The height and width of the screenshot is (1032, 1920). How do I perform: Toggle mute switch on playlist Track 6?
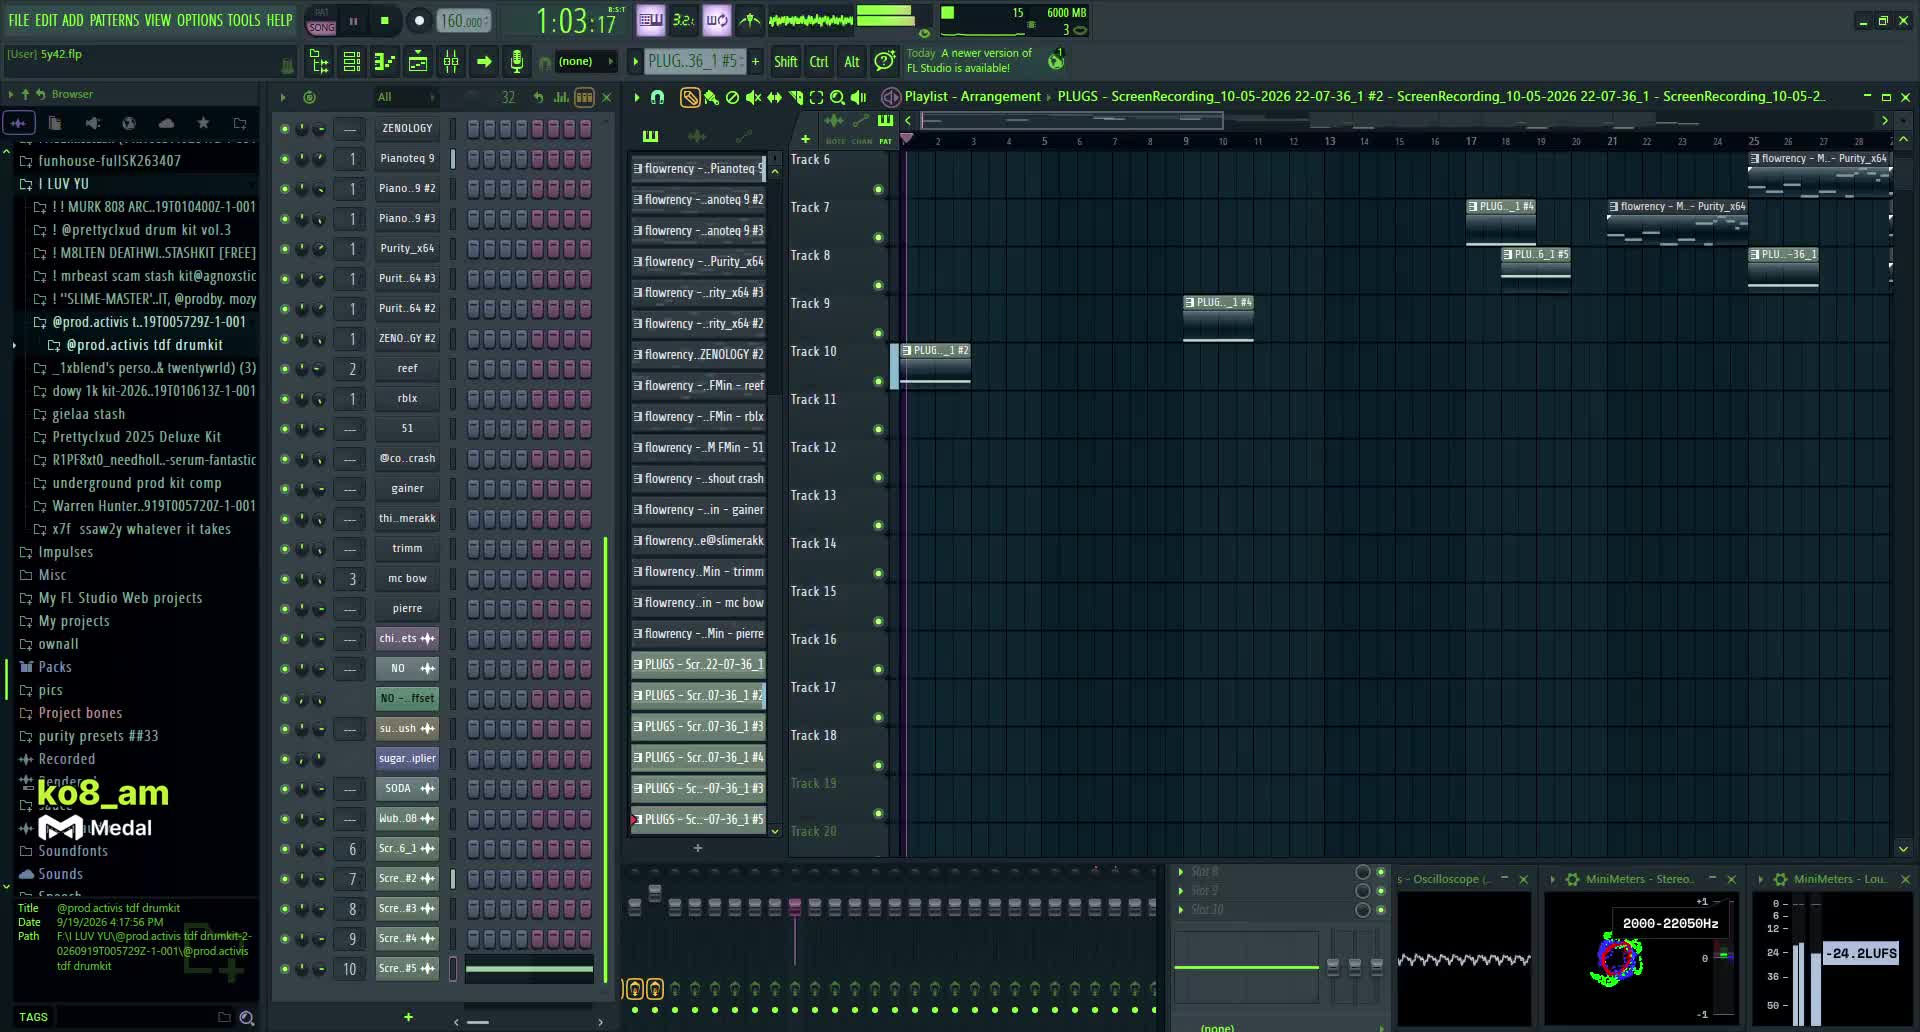click(x=878, y=190)
